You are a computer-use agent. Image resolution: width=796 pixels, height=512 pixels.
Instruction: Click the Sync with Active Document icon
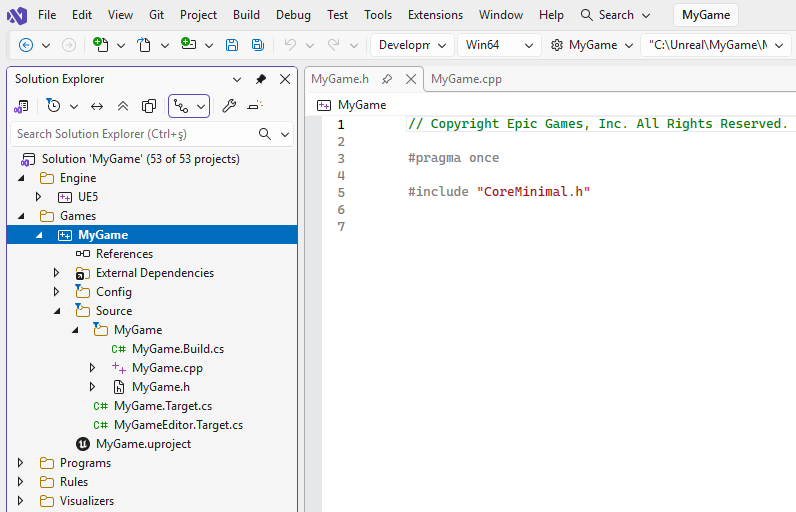pos(97,106)
